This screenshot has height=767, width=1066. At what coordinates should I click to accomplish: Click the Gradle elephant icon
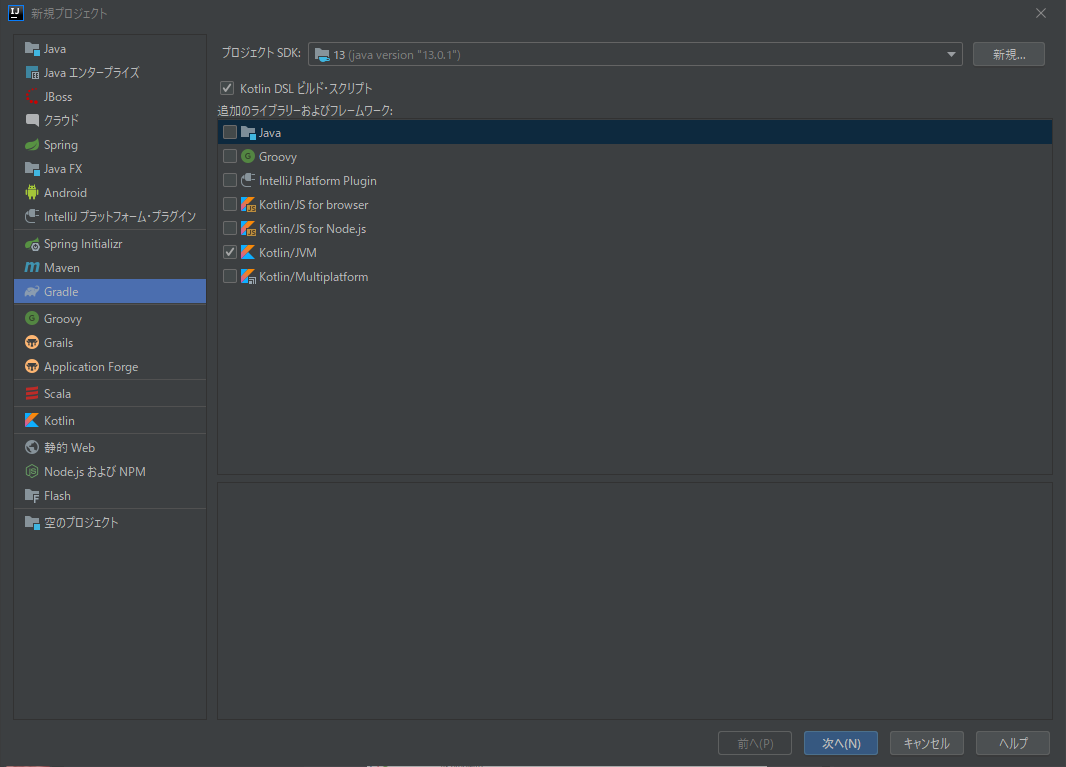[32, 292]
